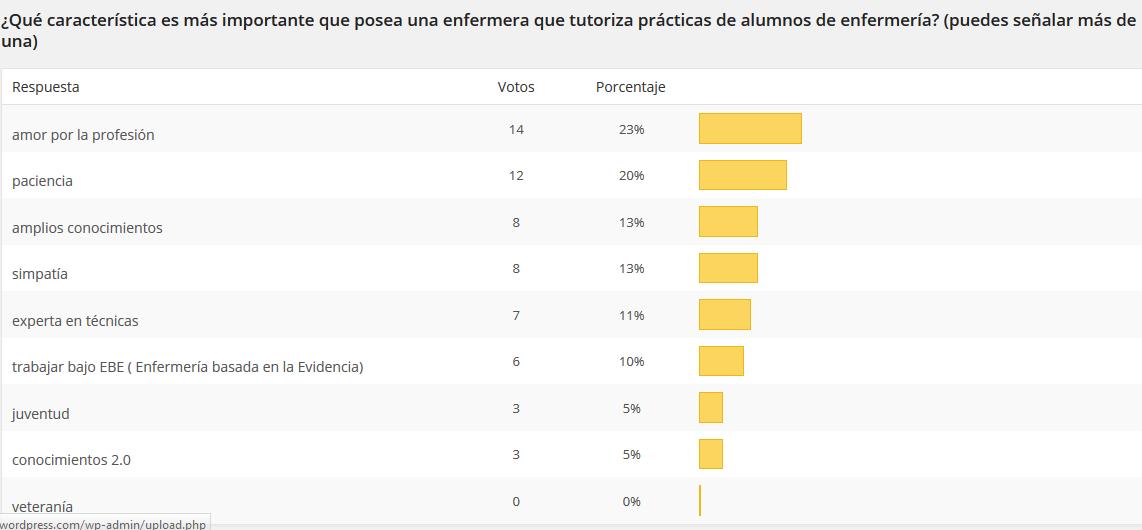This screenshot has height=530, width=1142.
Task: Click the 'trabajar bajo EBE' answer text
Action: (187, 367)
